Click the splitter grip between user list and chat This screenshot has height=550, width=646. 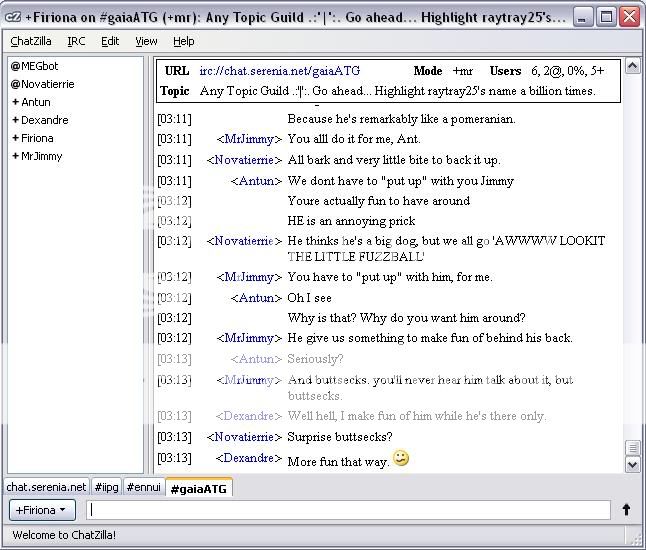pos(147,266)
